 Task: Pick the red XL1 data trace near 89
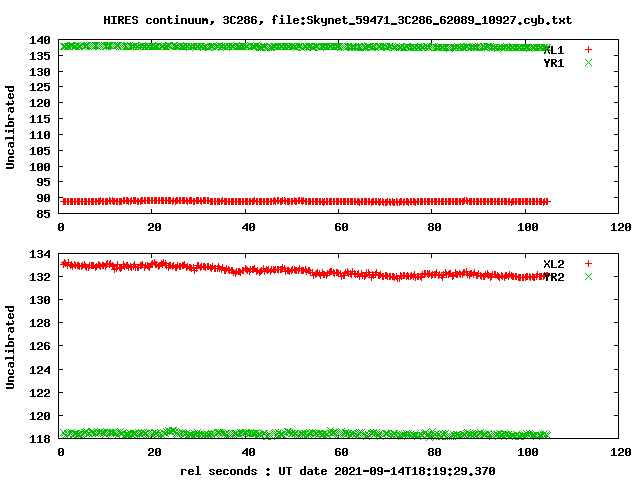click(305, 201)
